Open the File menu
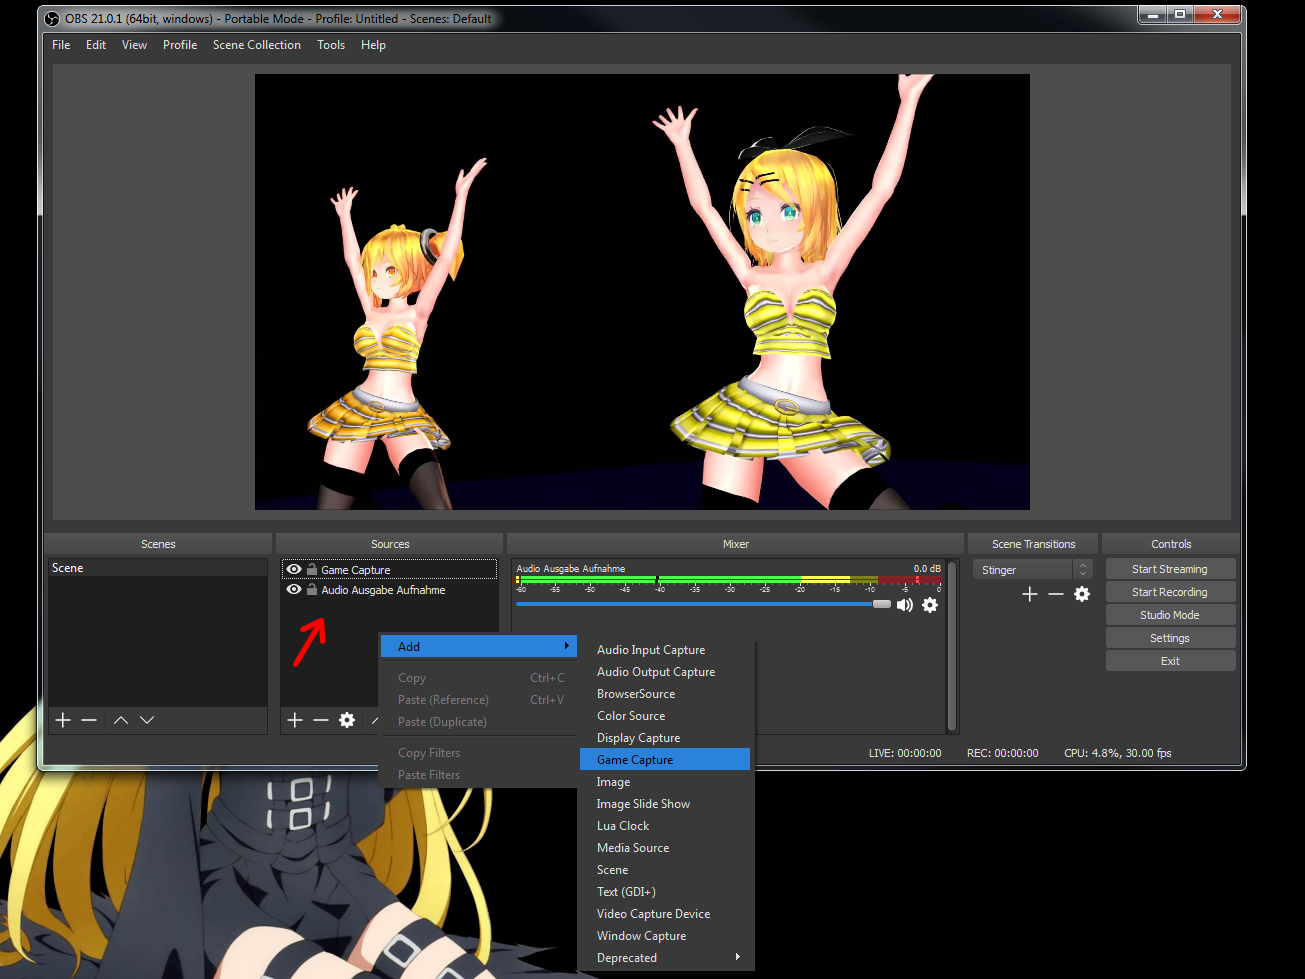Image resolution: width=1305 pixels, height=979 pixels. tap(61, 45)
